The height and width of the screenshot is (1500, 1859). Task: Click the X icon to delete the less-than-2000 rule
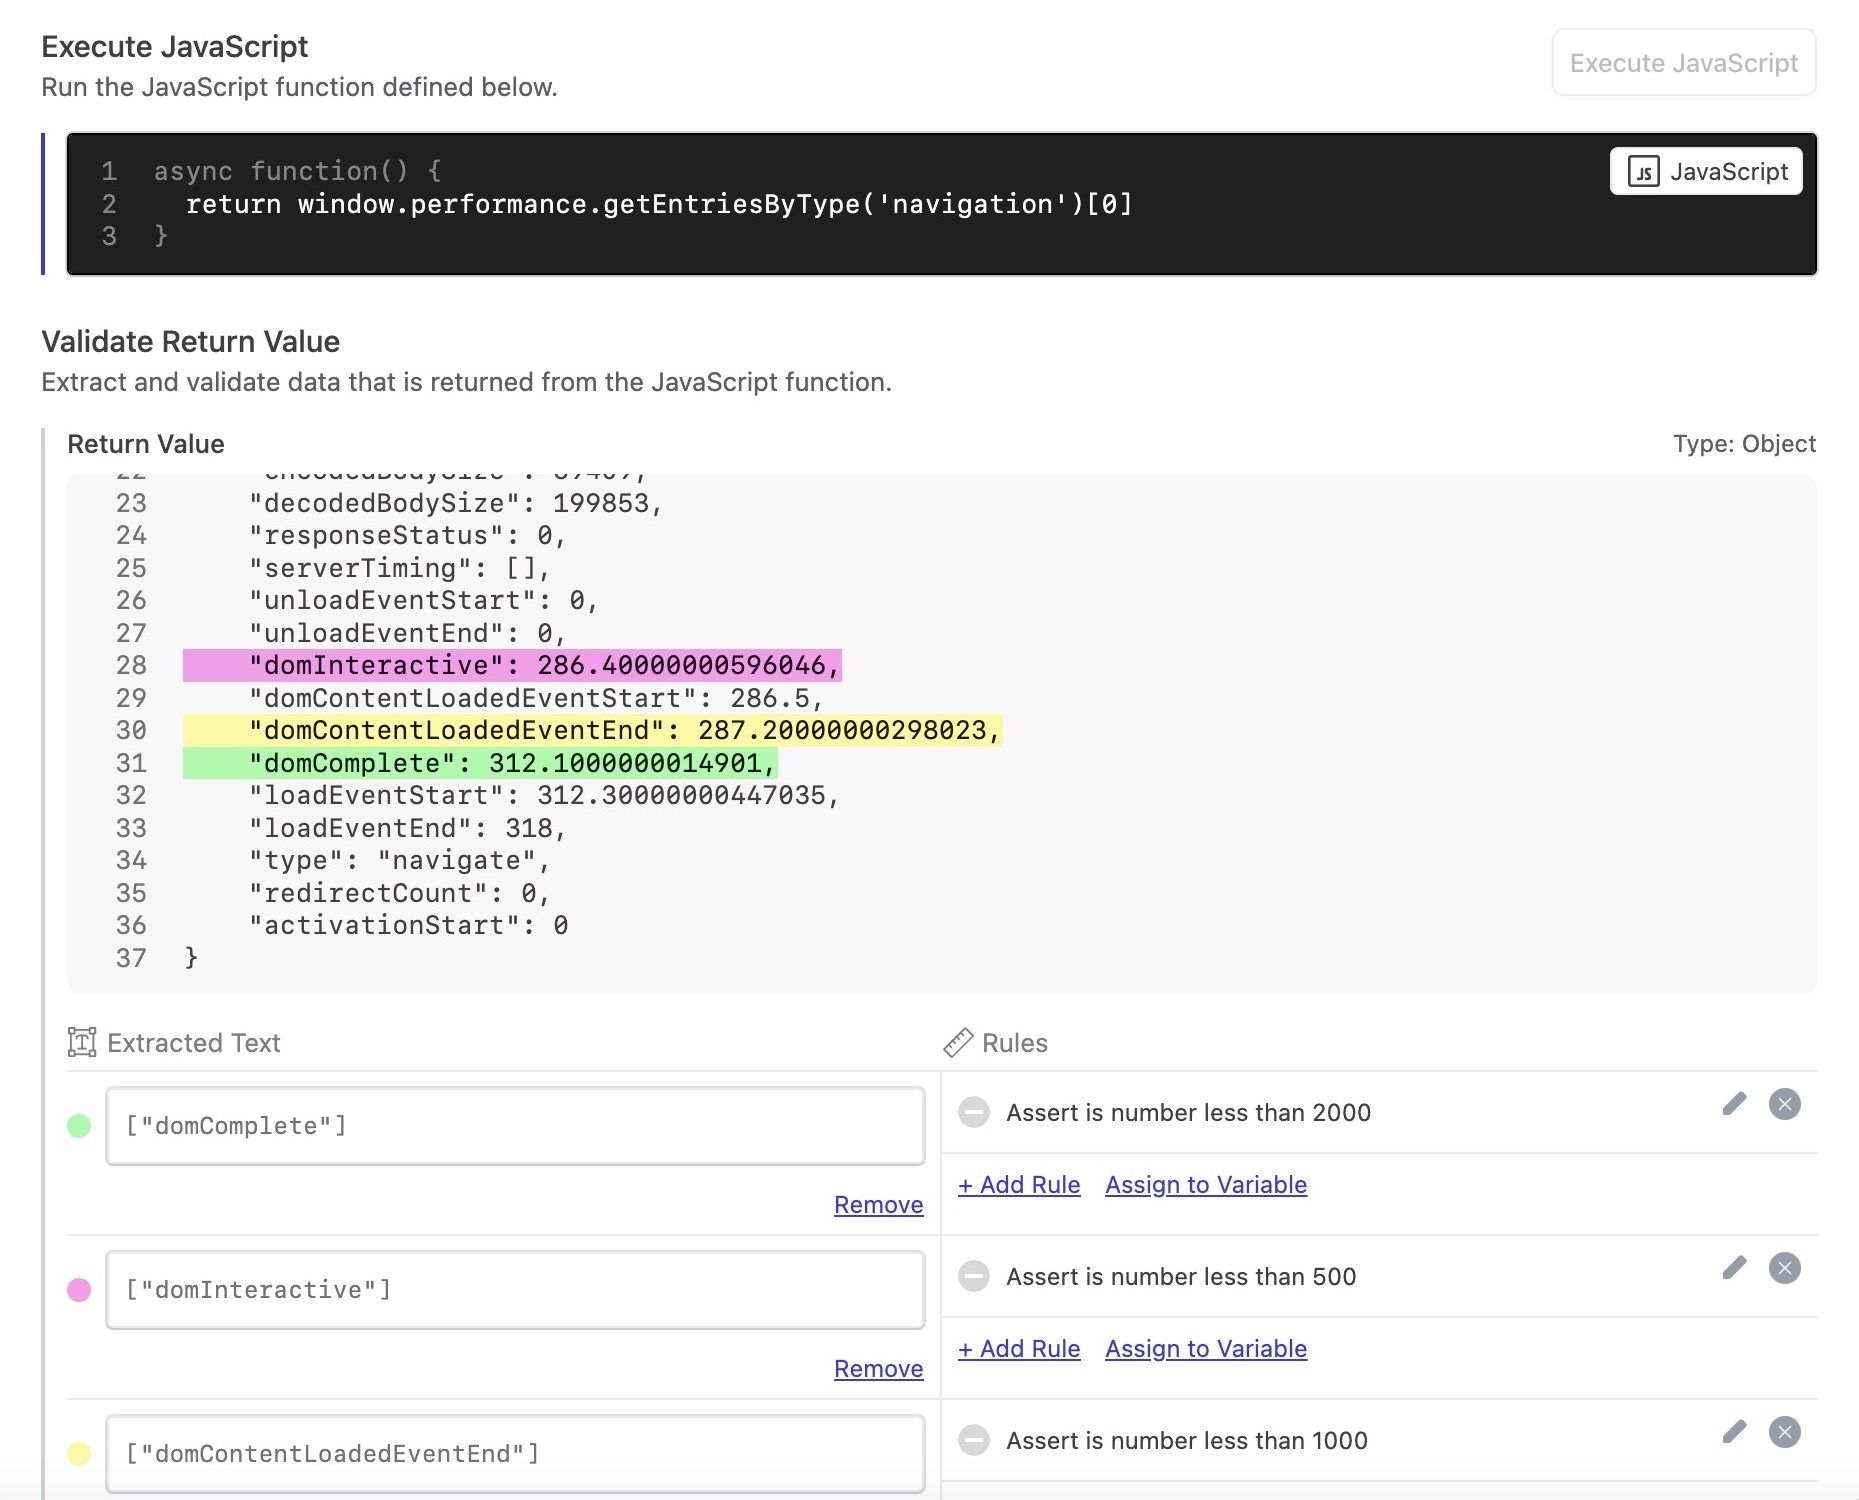[1787, 1104]
